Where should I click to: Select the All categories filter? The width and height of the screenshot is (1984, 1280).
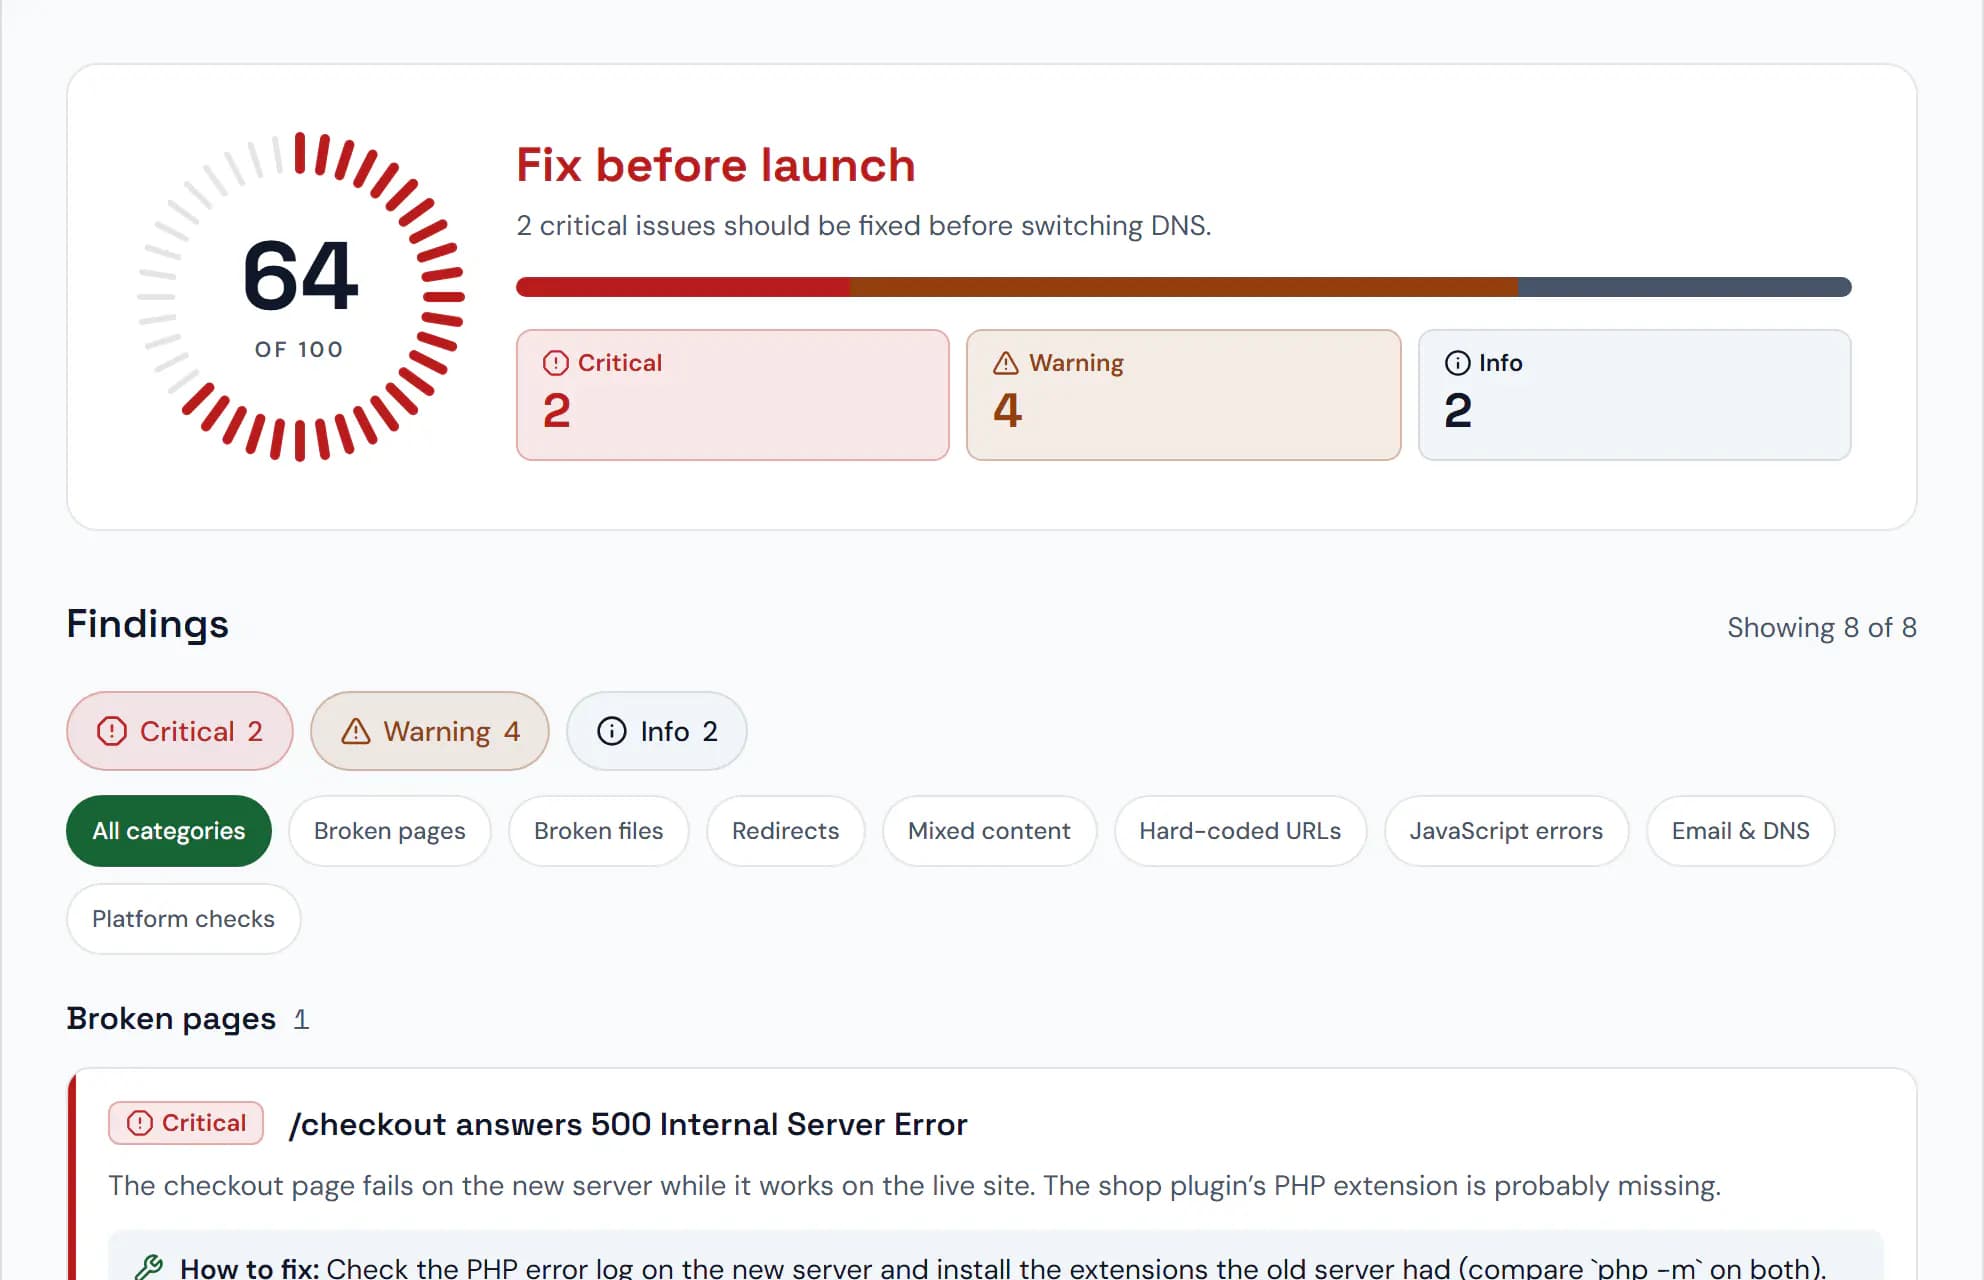click(x=169, y=831)
